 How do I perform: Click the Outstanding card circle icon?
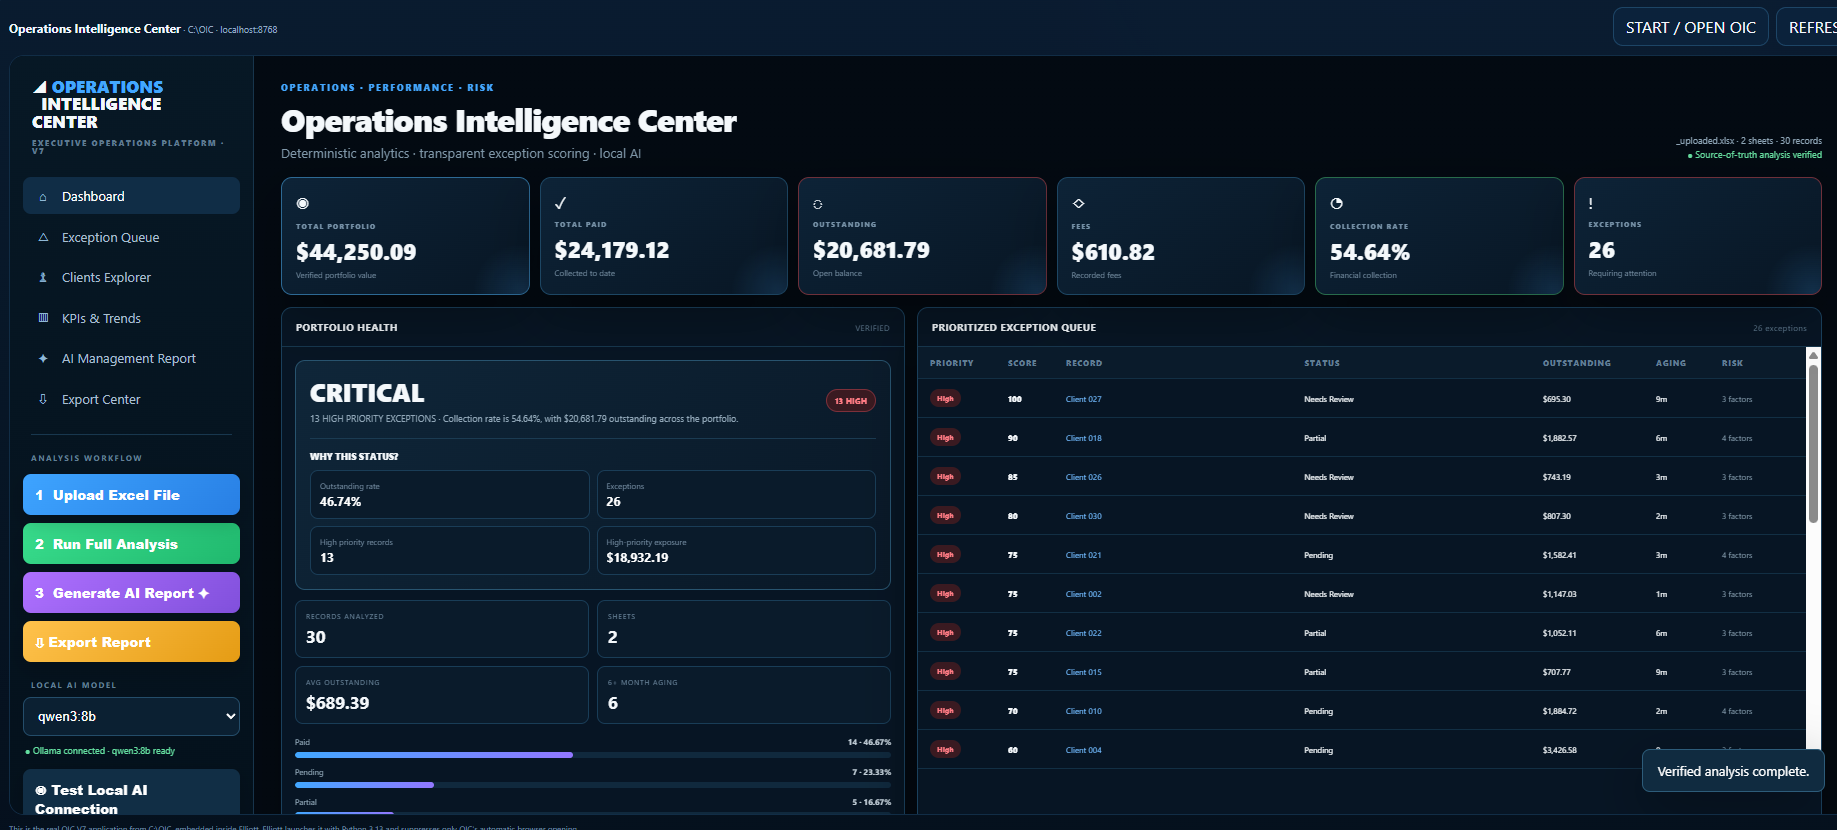(818, 204)
